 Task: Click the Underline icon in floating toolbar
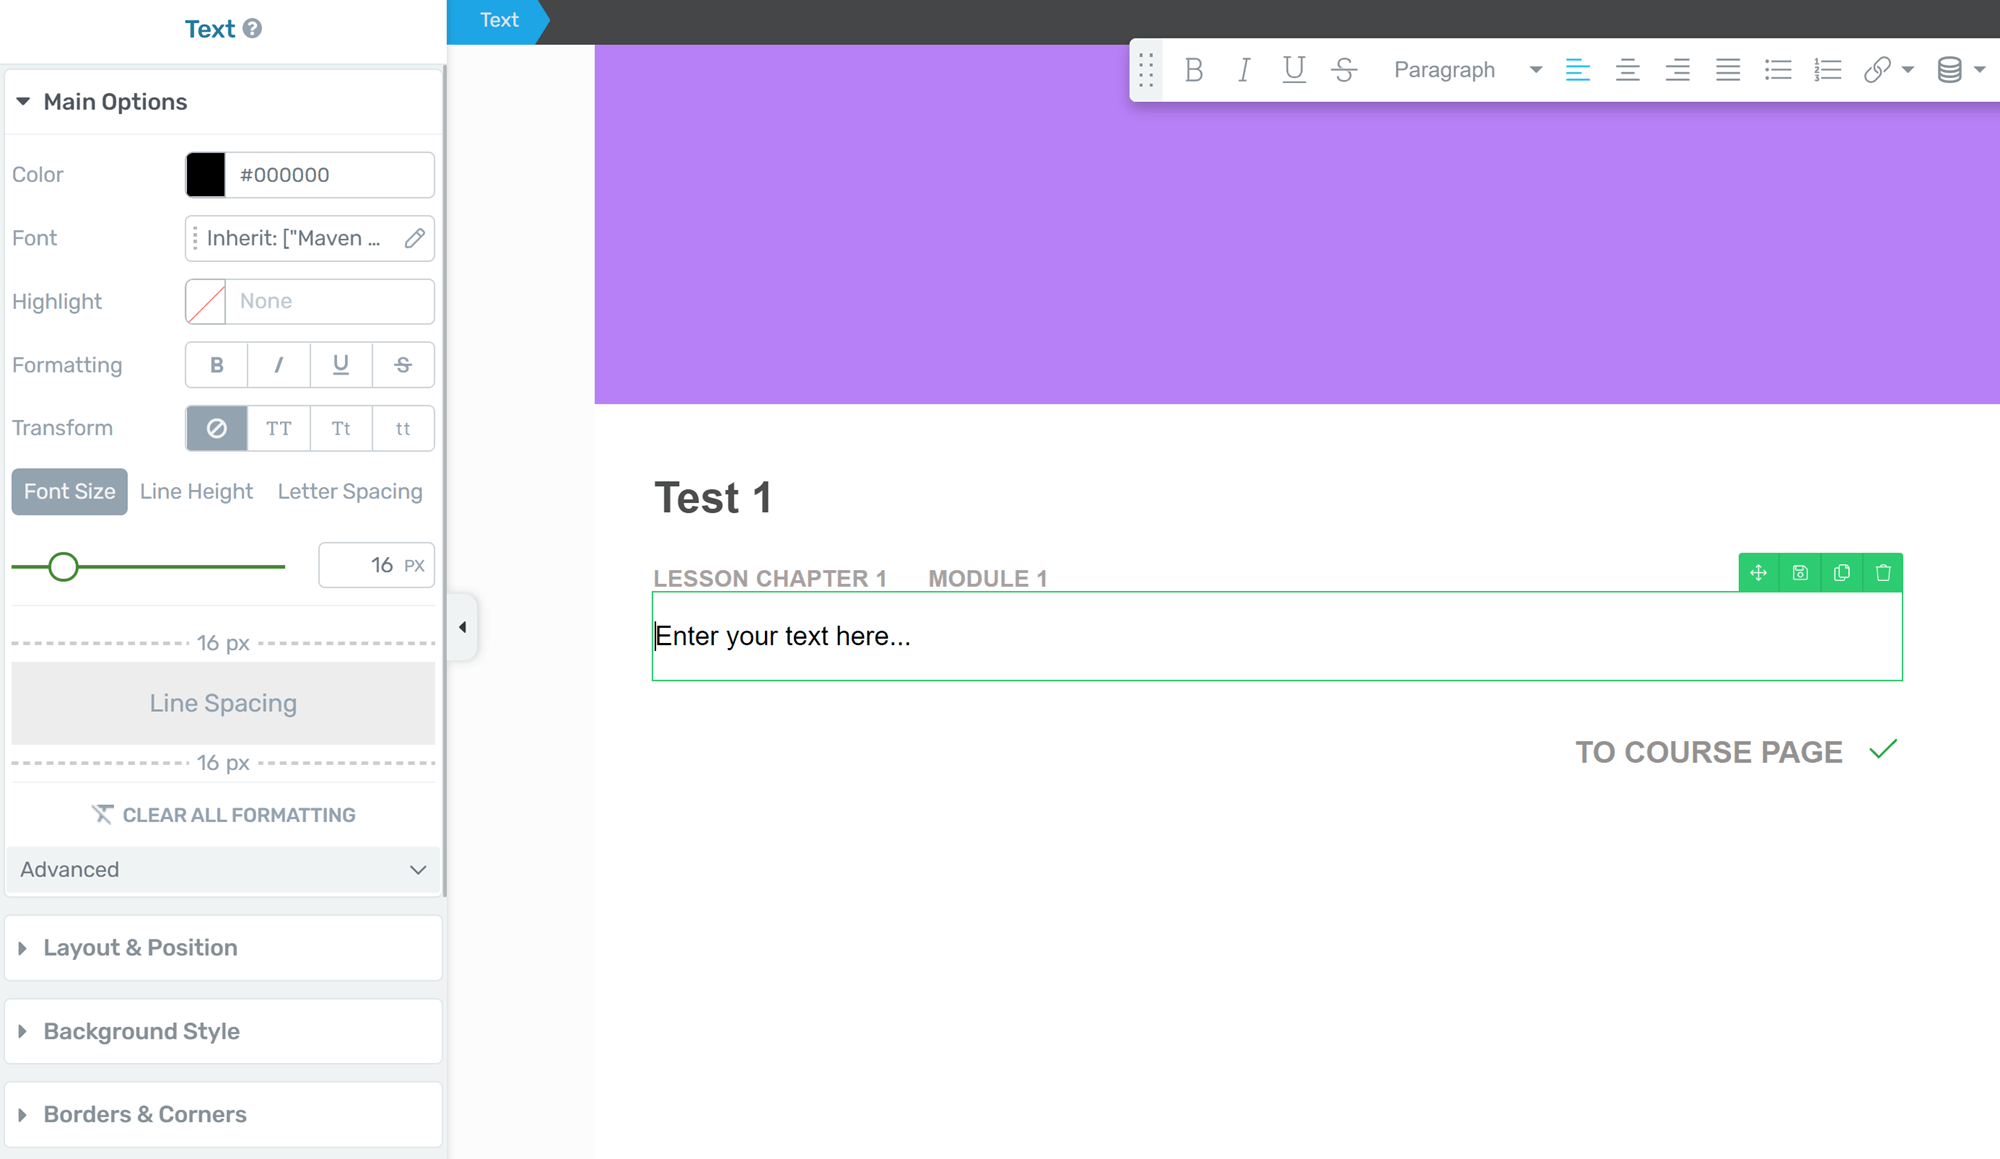1294,70
